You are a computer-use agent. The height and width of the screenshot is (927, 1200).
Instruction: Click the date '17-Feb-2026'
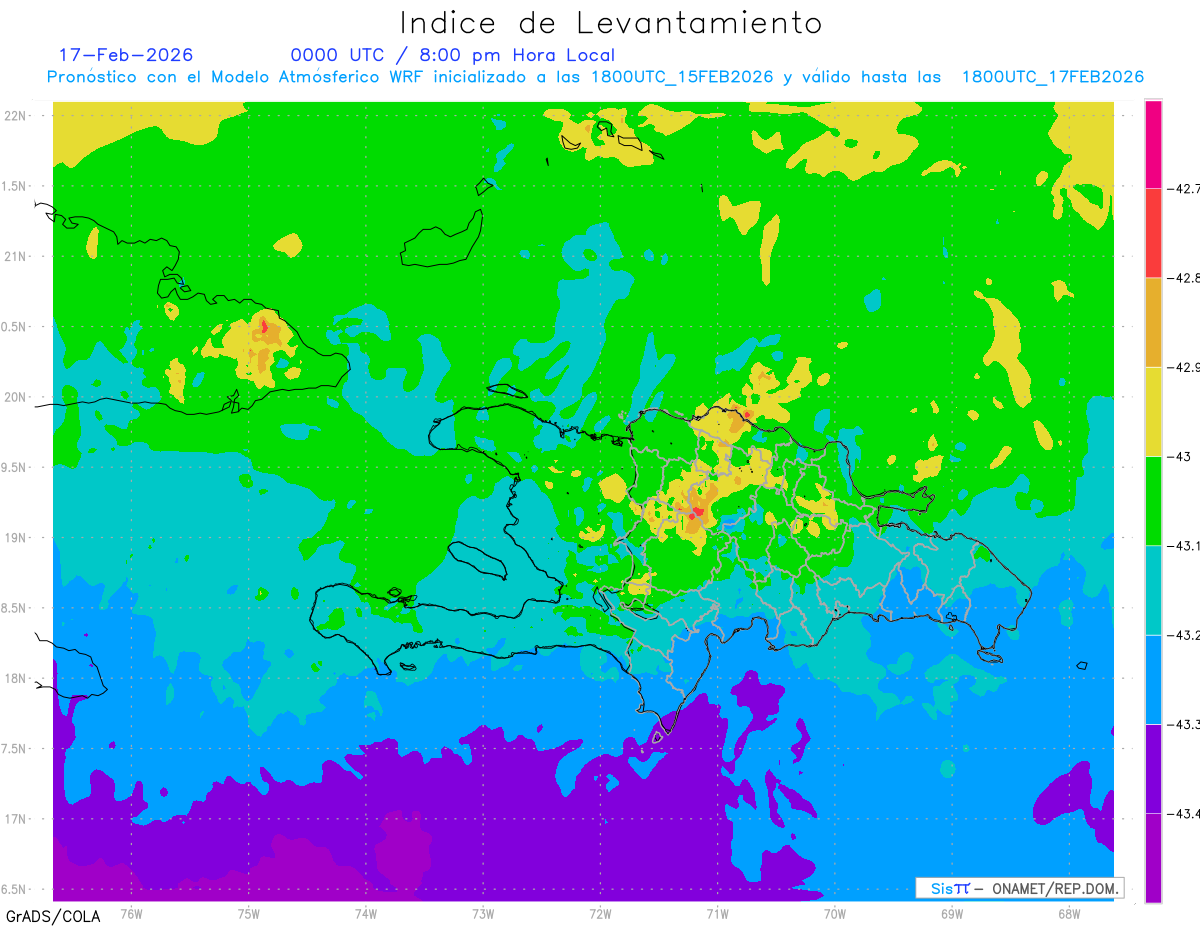pos(126,55)
